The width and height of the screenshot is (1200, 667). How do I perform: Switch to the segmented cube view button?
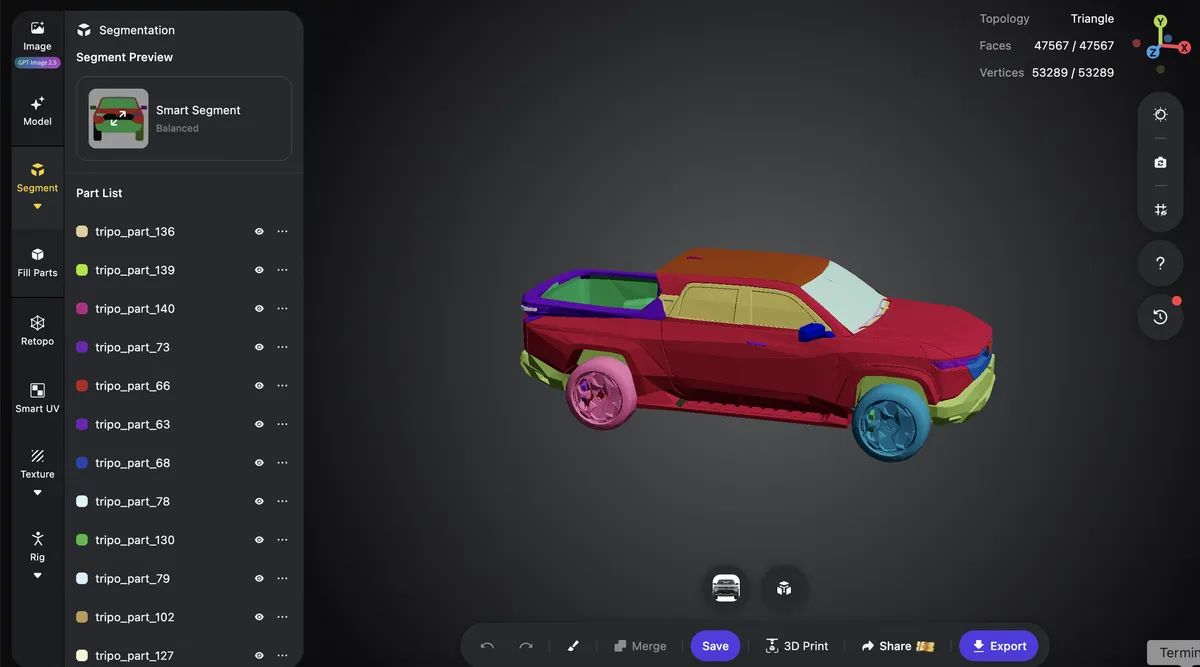coord(784,587)
